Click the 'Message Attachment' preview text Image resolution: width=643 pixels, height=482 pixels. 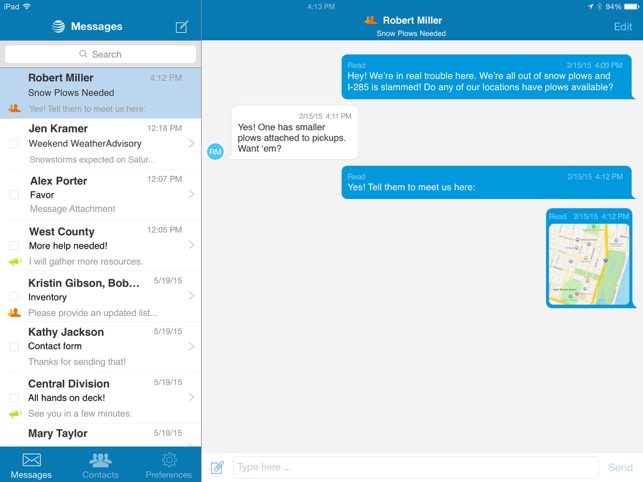click(73, 209)
